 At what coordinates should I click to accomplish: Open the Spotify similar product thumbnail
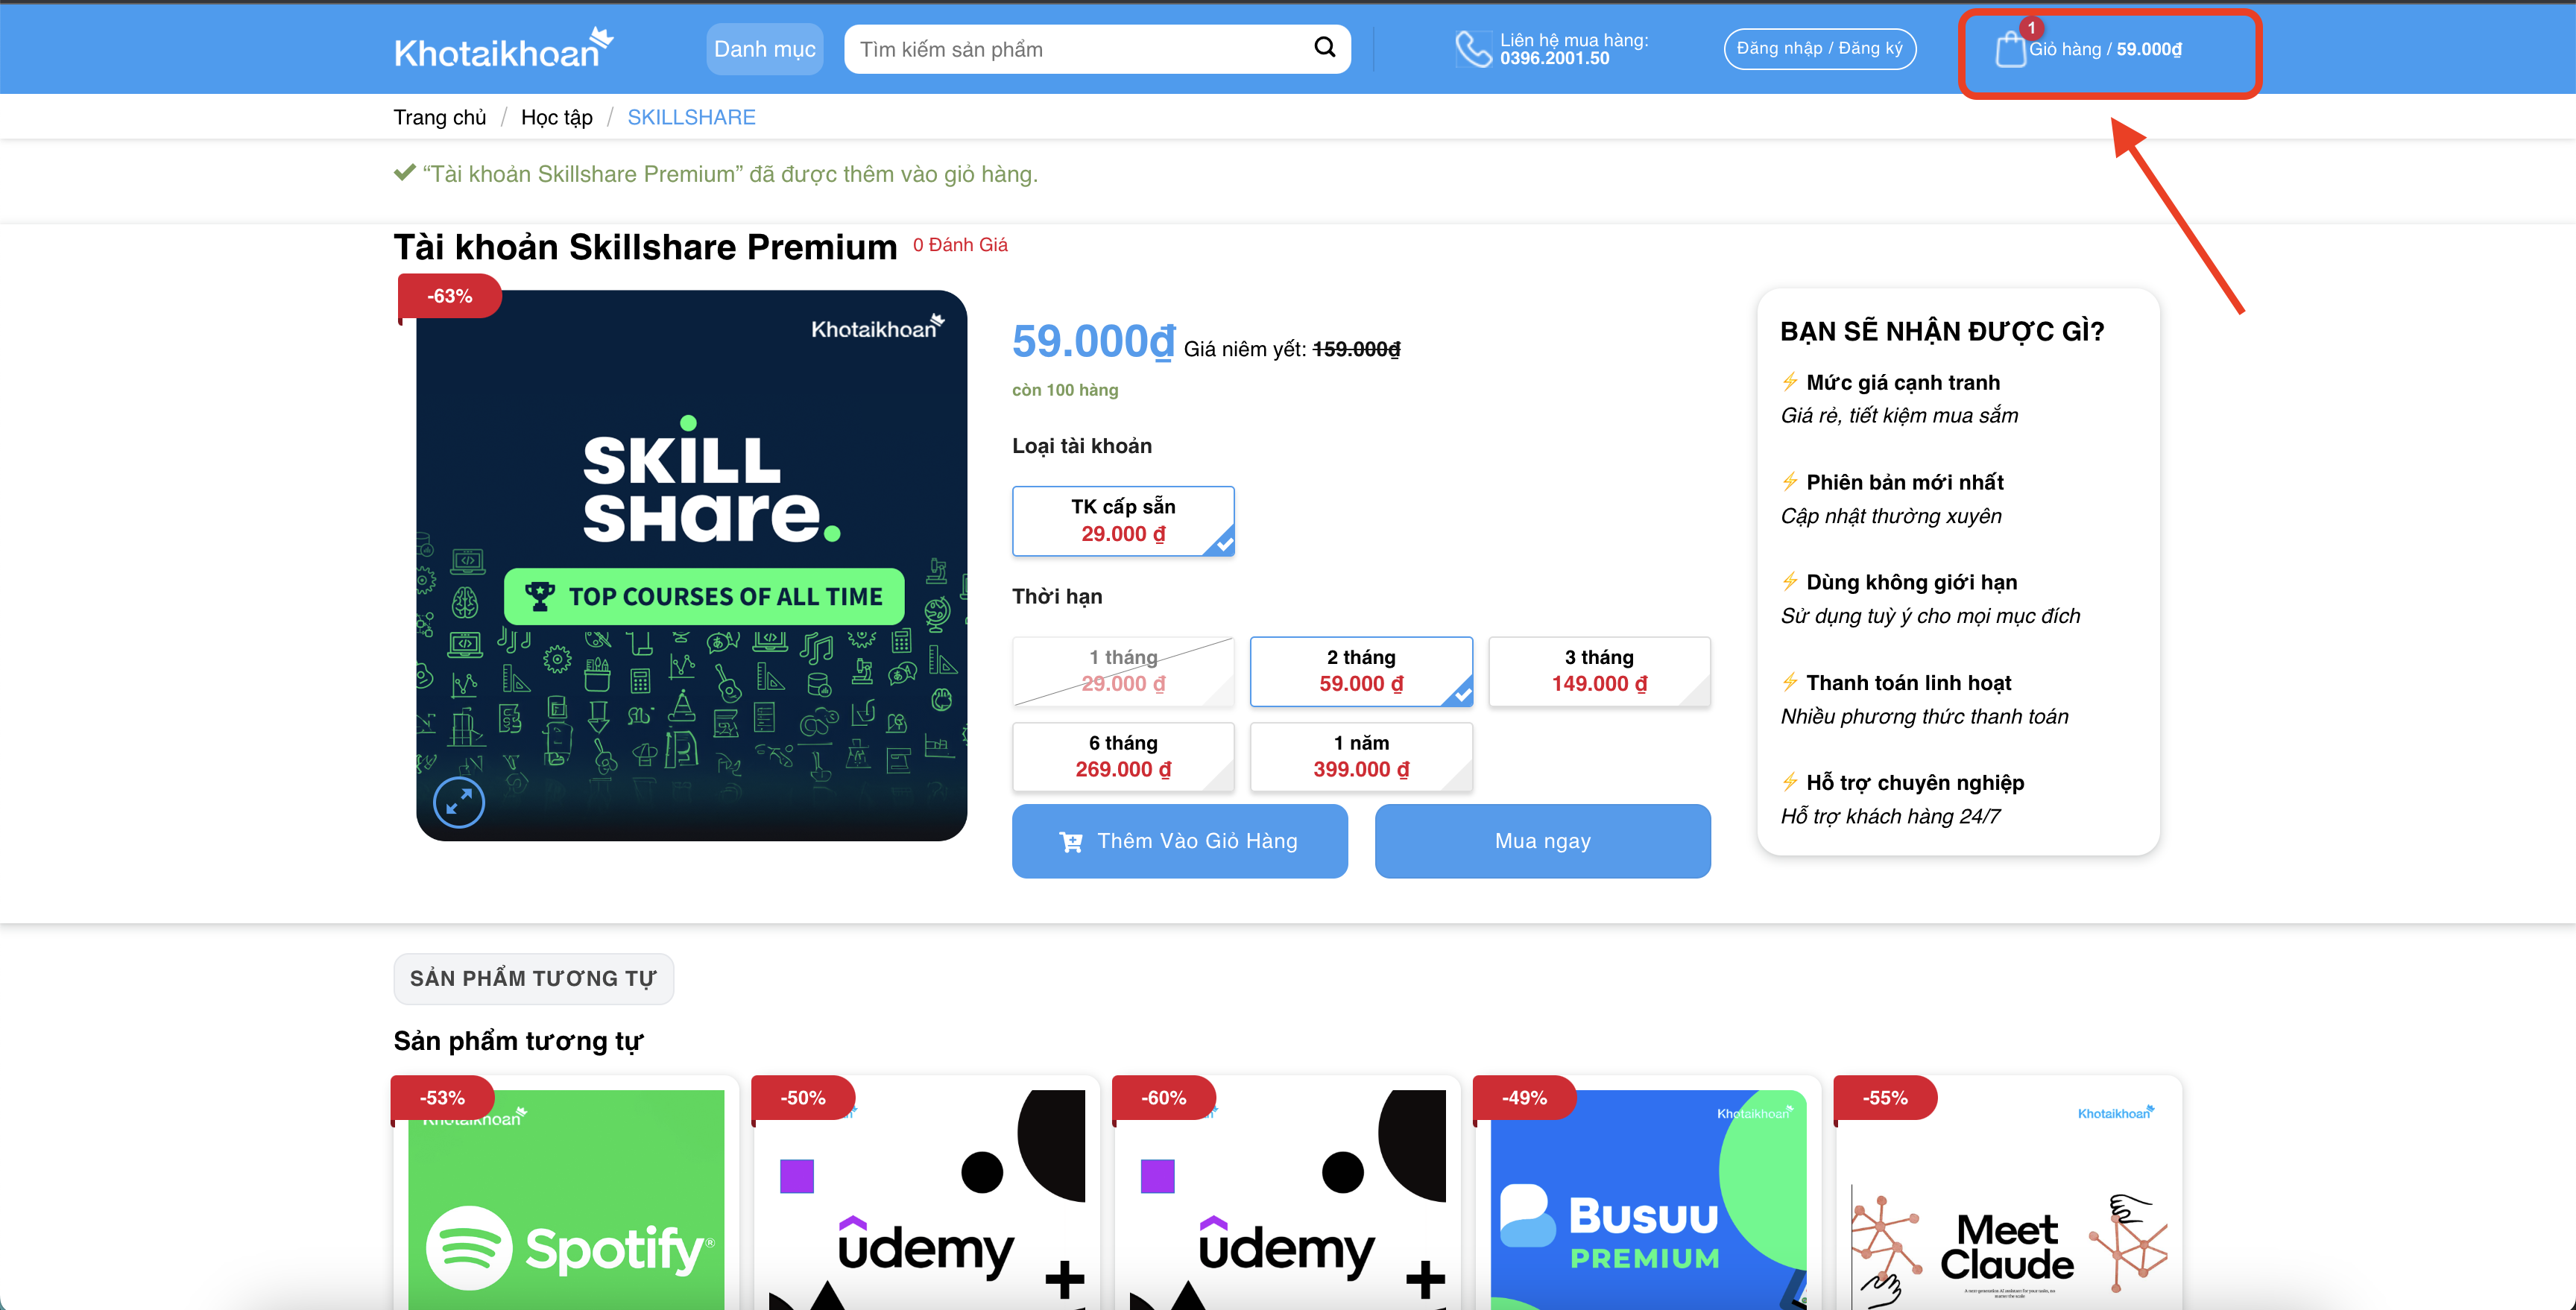pos(566,1199)
